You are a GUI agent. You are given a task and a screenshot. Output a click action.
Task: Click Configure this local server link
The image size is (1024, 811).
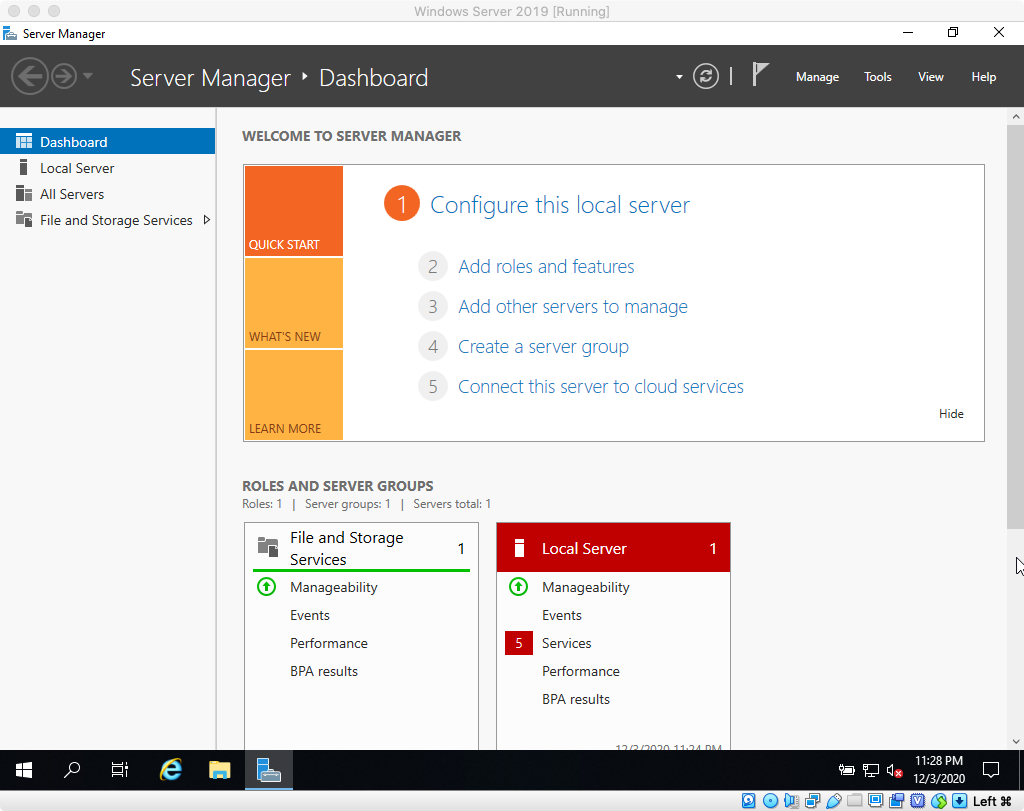(x=560, y=205)
